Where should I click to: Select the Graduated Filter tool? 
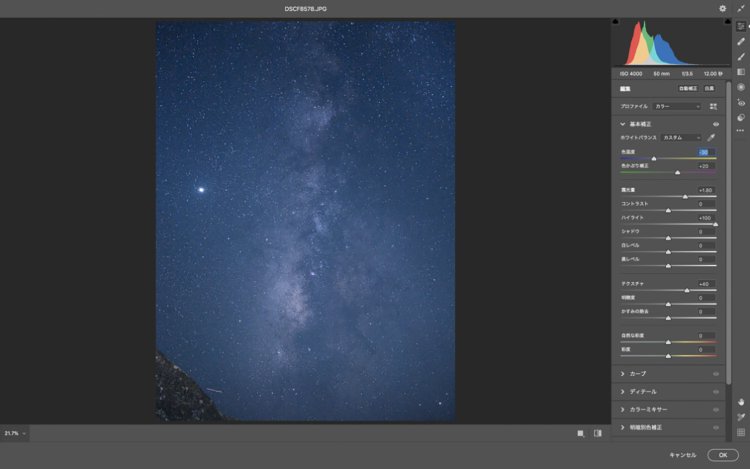[741, 72]
